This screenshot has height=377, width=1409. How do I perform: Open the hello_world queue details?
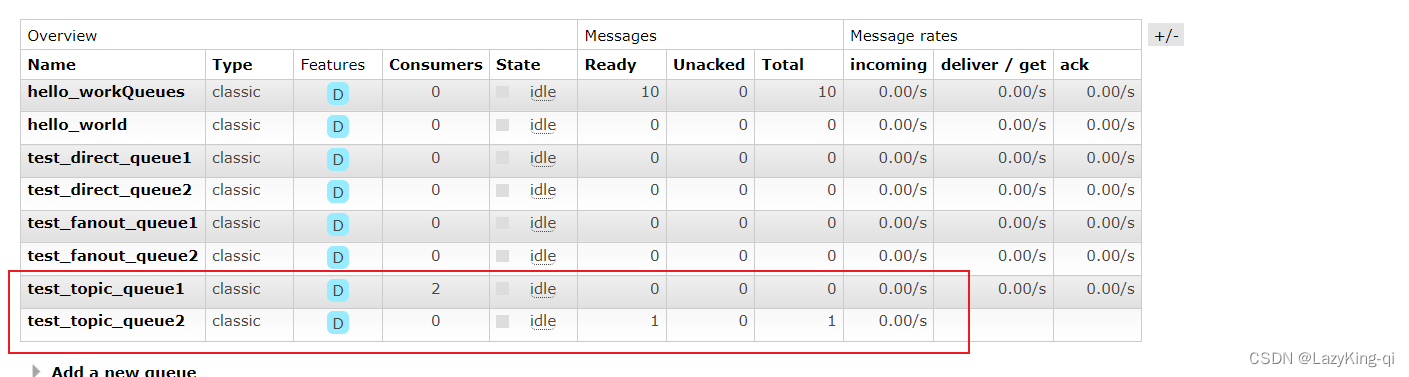[x=77, y=125]
